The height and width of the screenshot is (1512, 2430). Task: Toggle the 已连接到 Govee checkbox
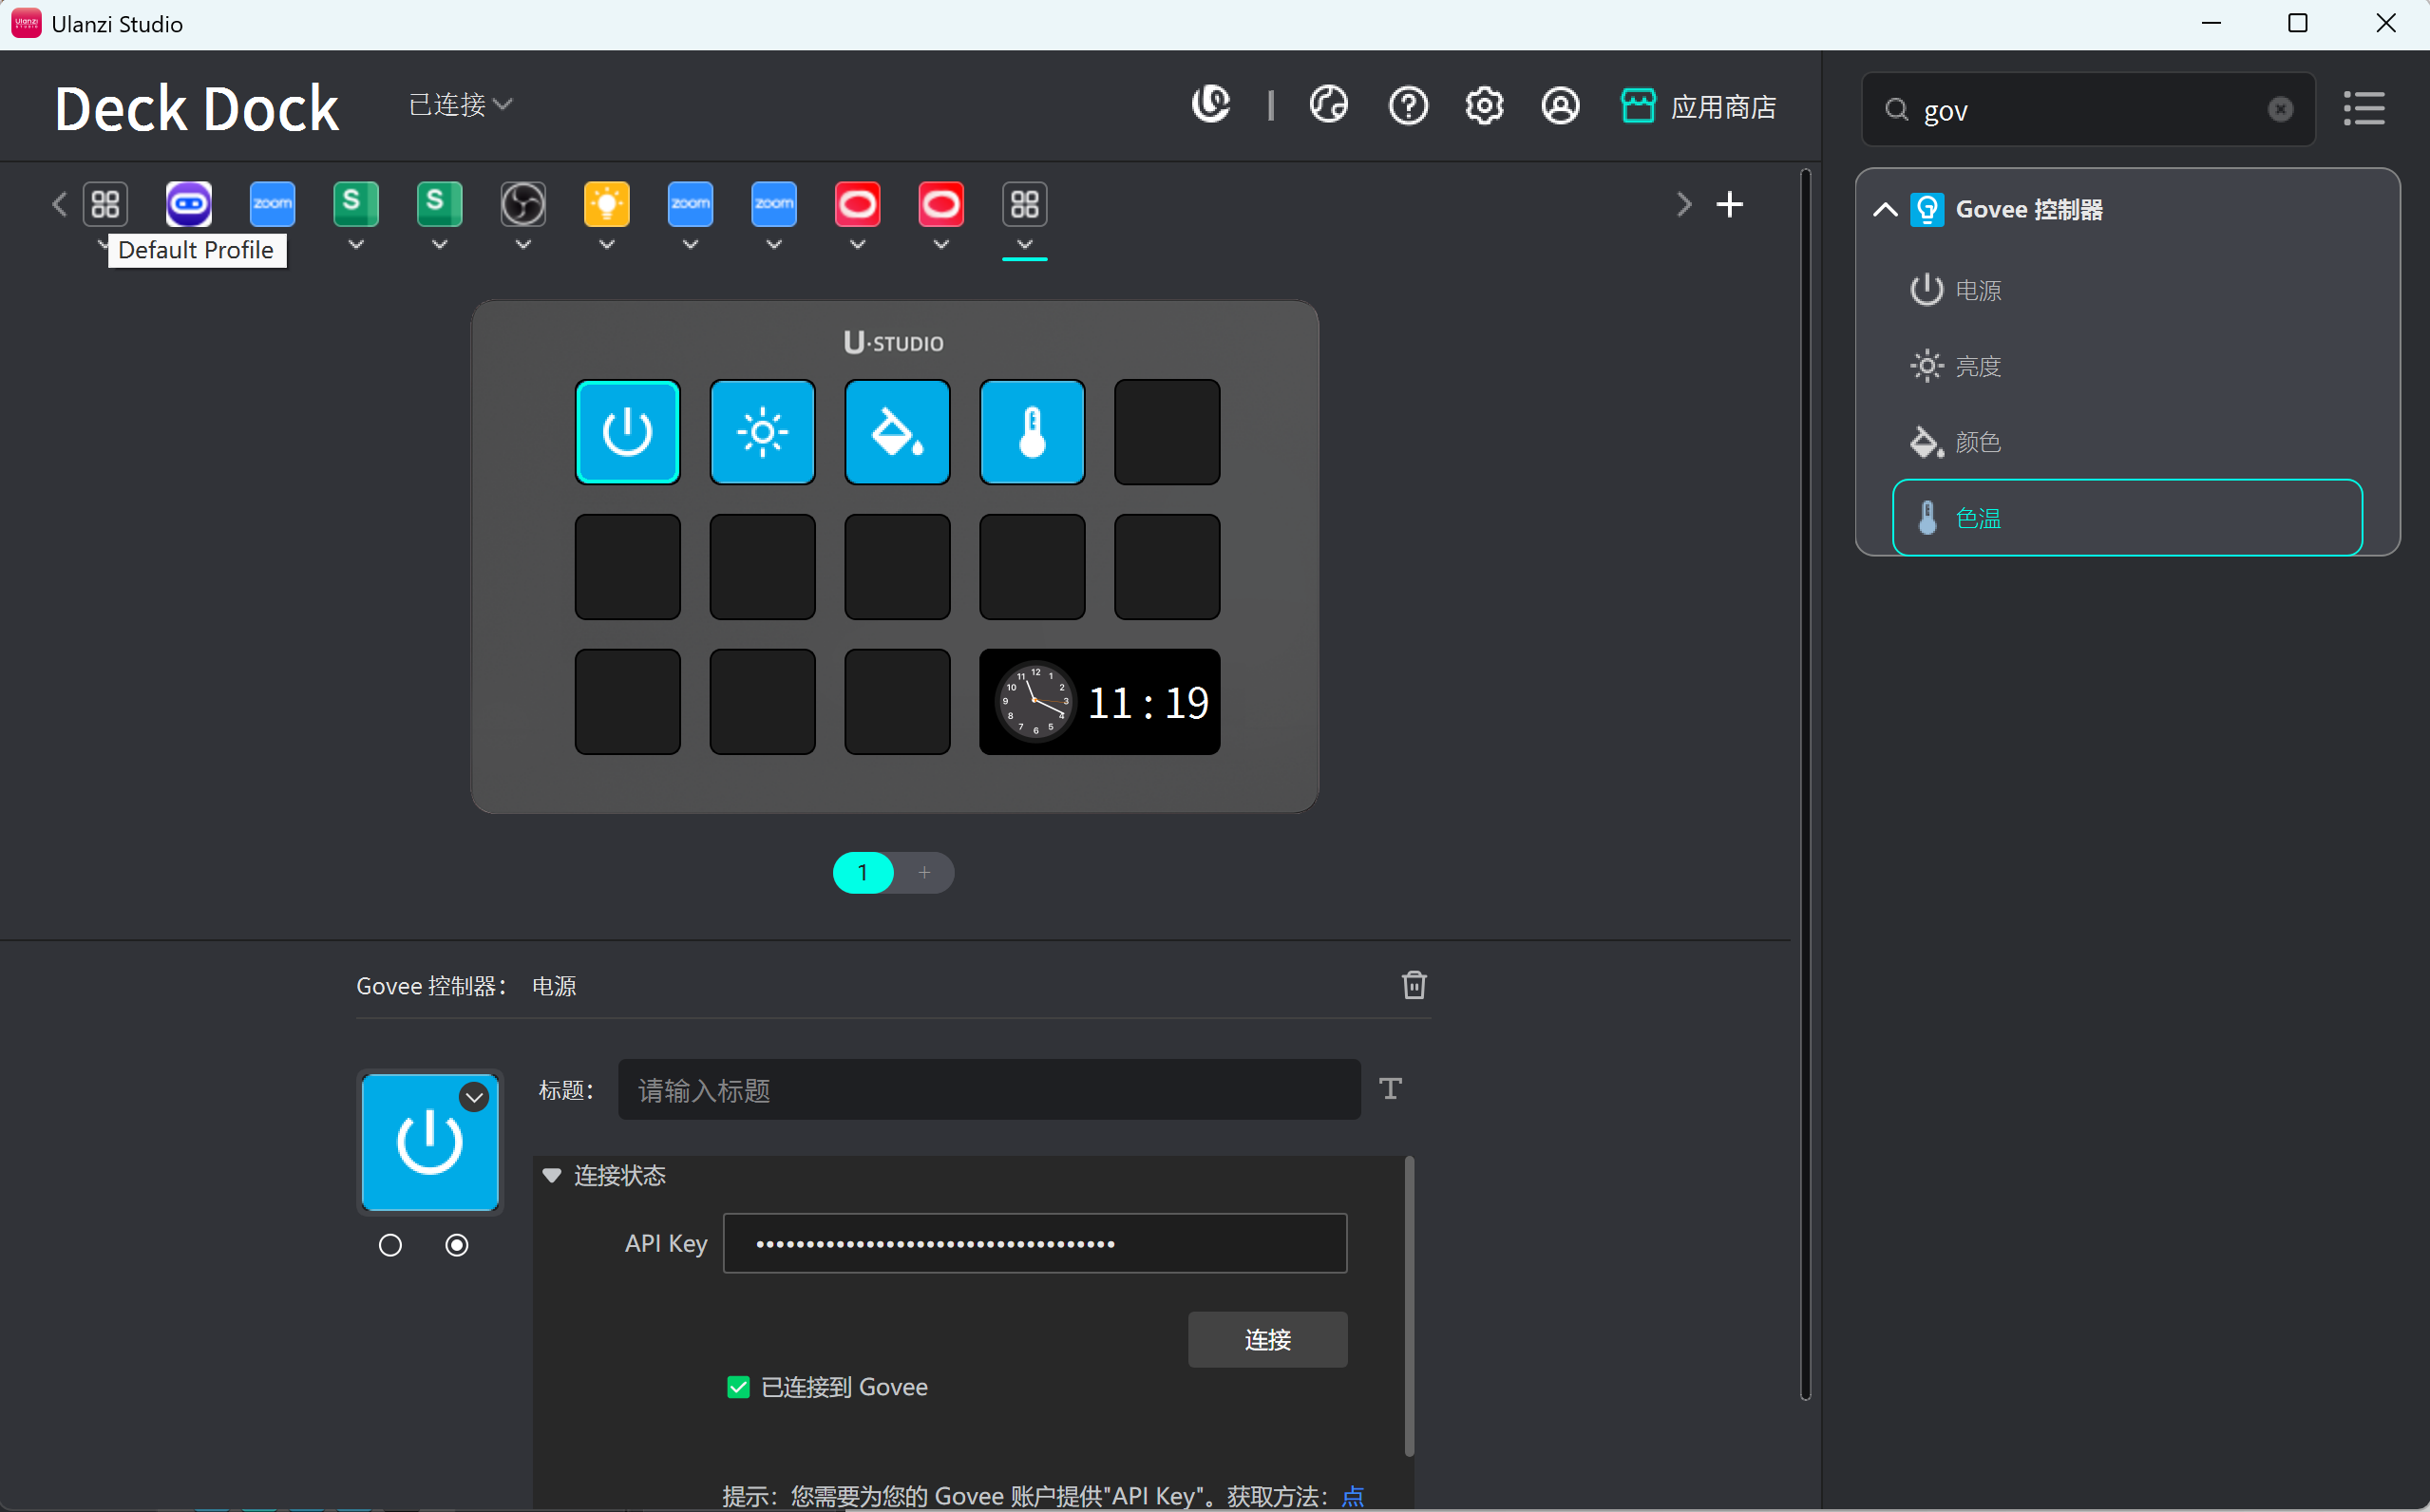tap(738, 1387)
